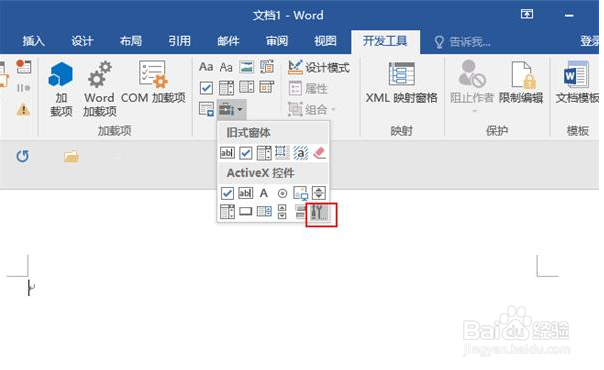Insert legacy check box form field

[x=246, y=153]
